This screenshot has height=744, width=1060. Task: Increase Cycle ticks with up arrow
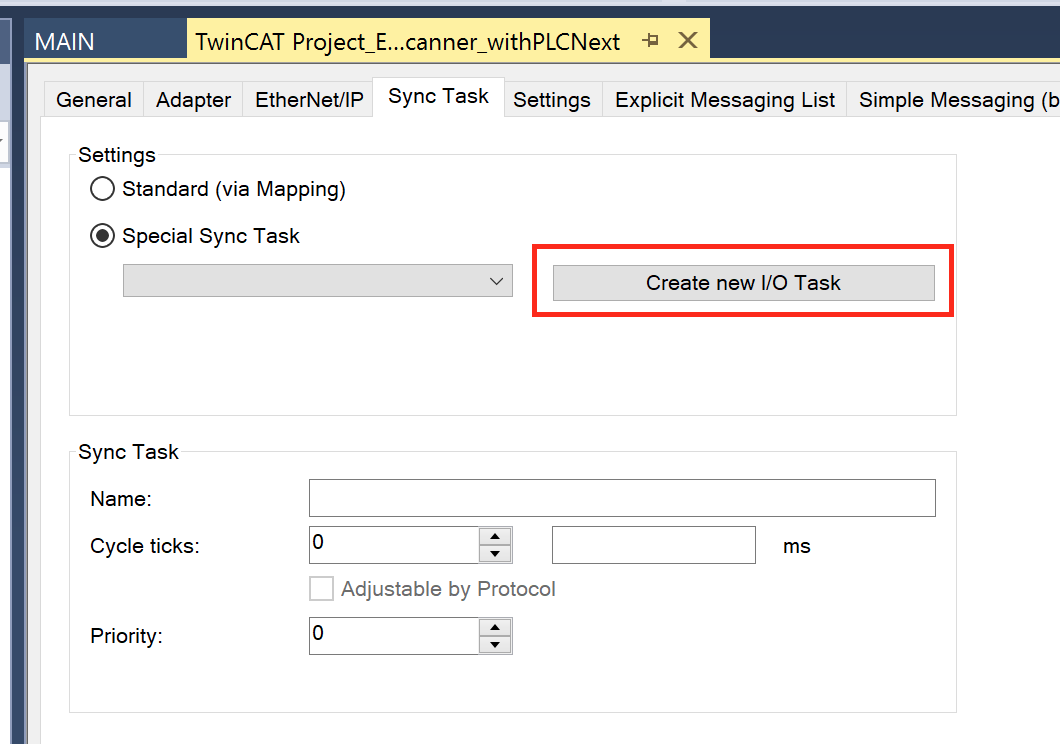pyautogui.click(x=495, y=536)
